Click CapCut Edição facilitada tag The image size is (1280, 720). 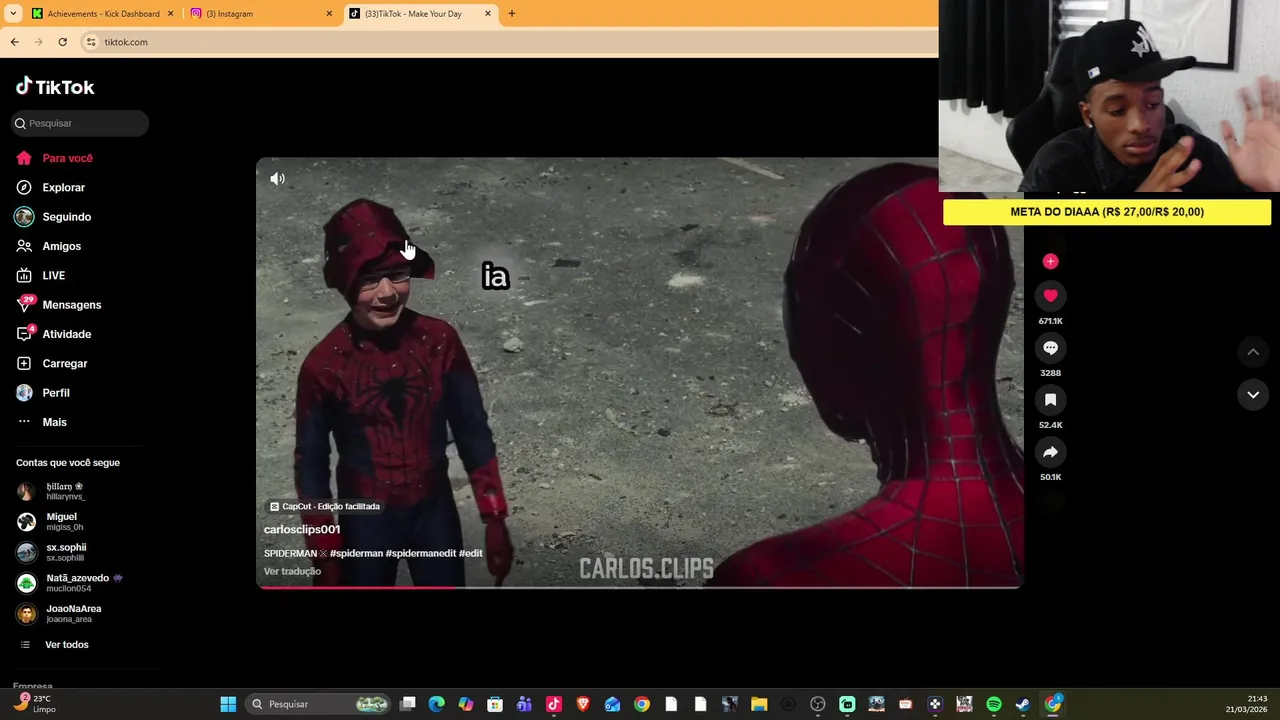(325, 506)
